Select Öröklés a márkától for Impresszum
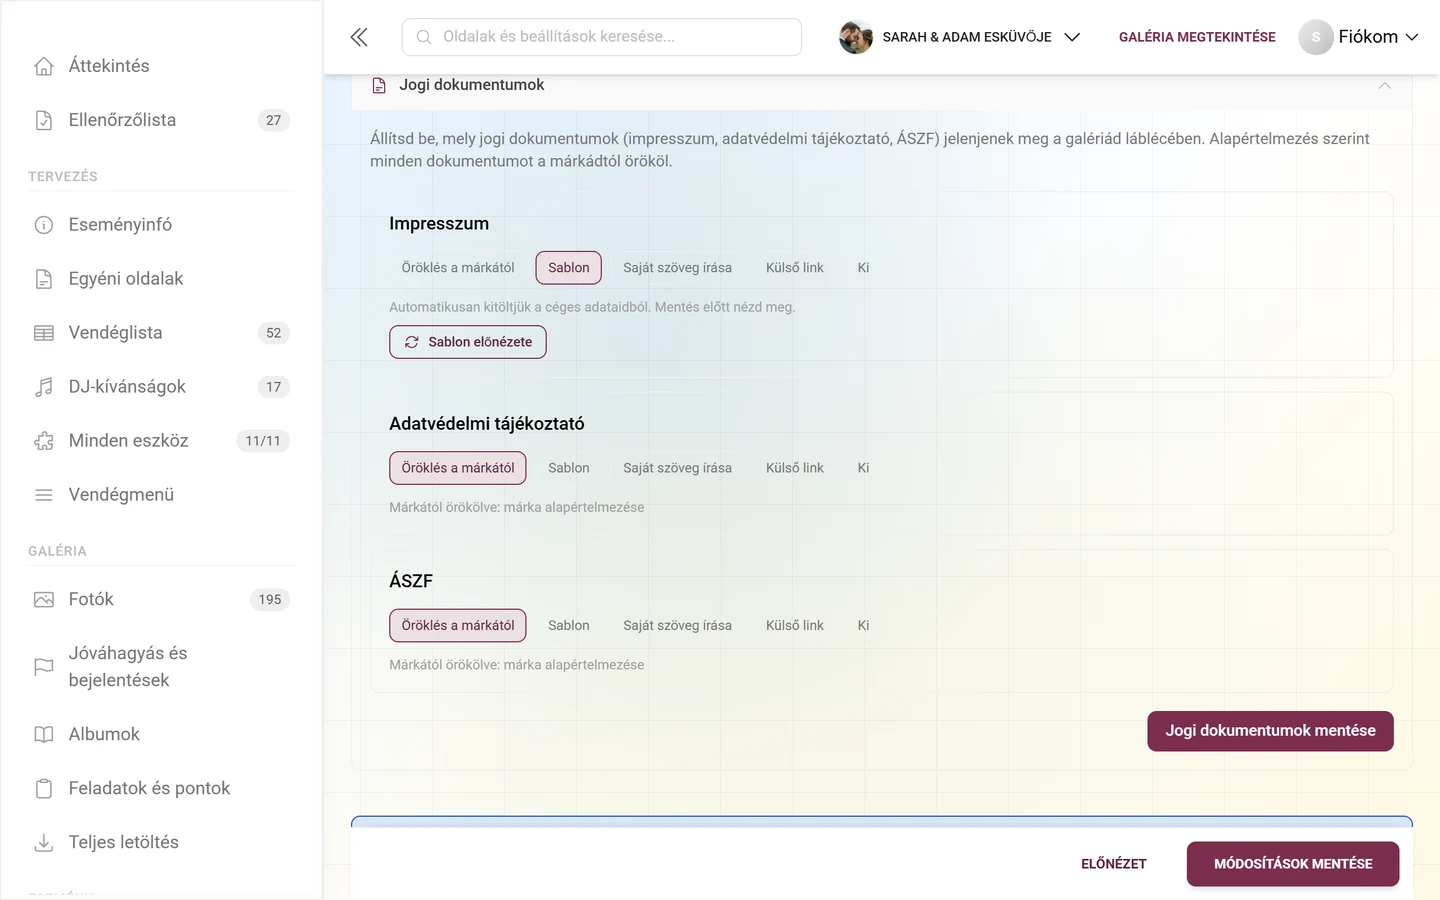1440x900 pixels. (458, 268)
